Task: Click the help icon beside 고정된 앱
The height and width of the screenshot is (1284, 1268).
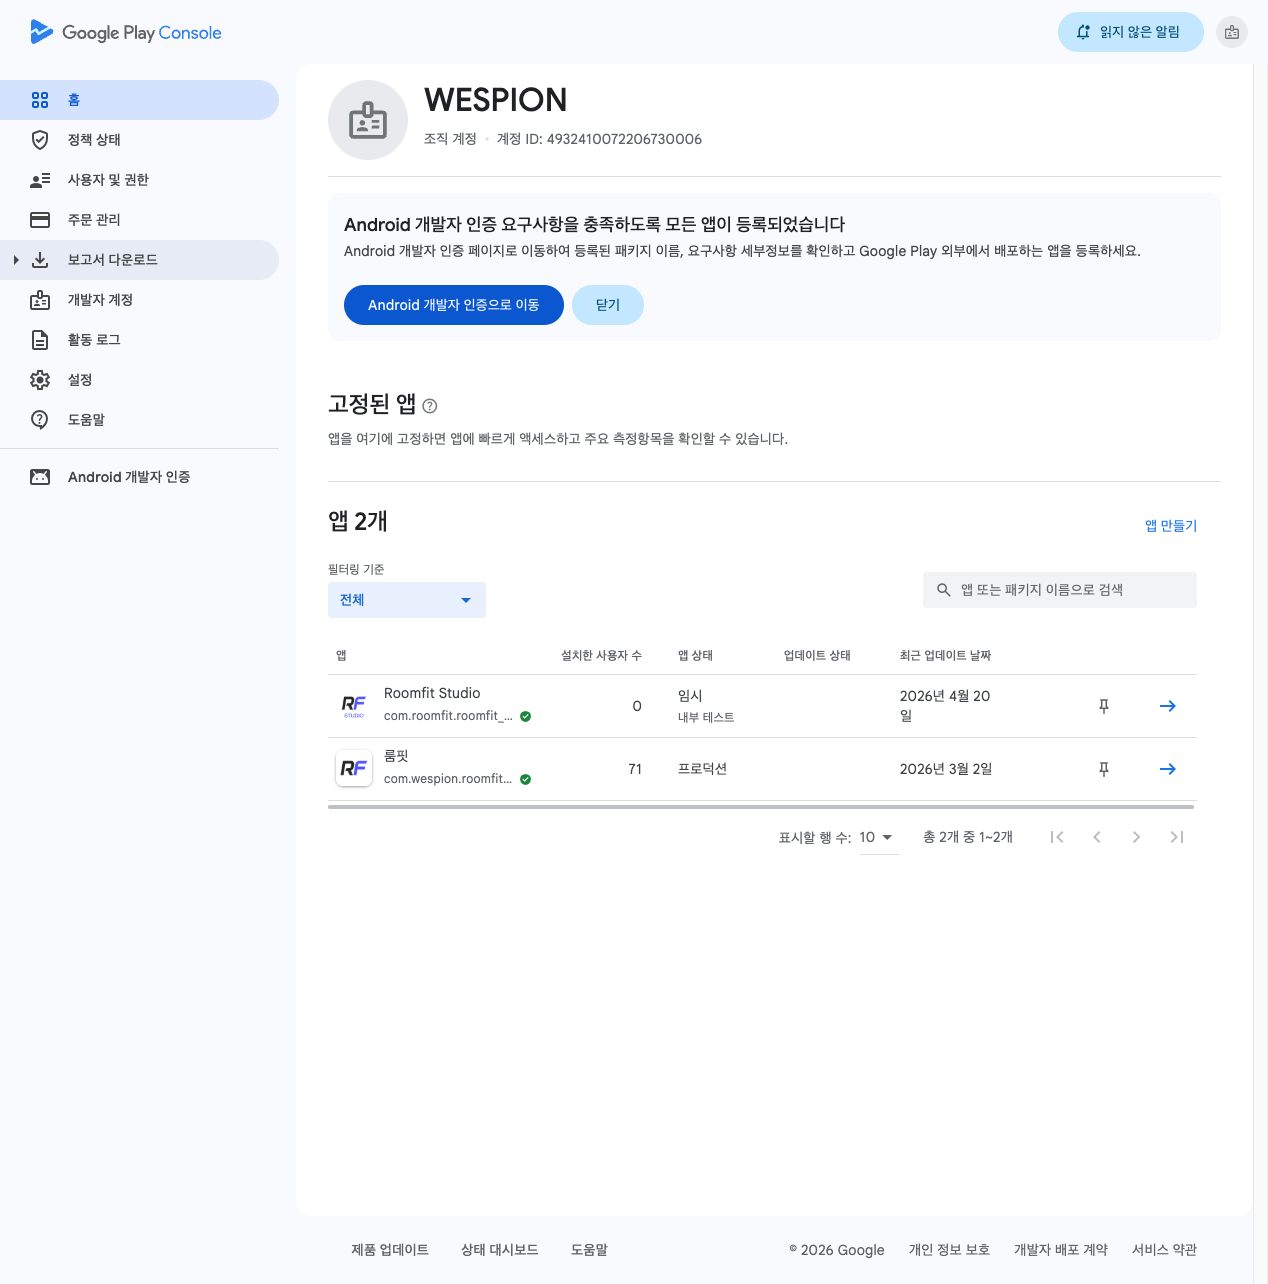Action: (430, 406)
